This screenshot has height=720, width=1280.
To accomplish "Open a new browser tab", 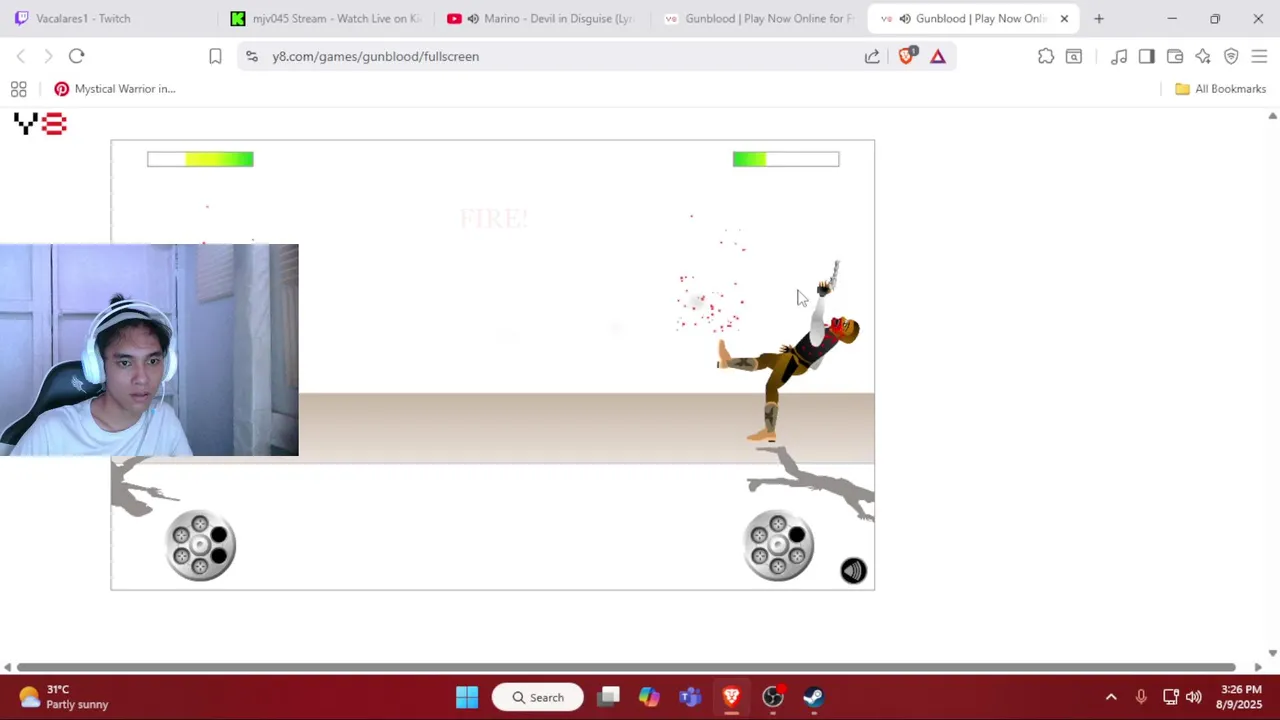I will (x=1099, y=18).
